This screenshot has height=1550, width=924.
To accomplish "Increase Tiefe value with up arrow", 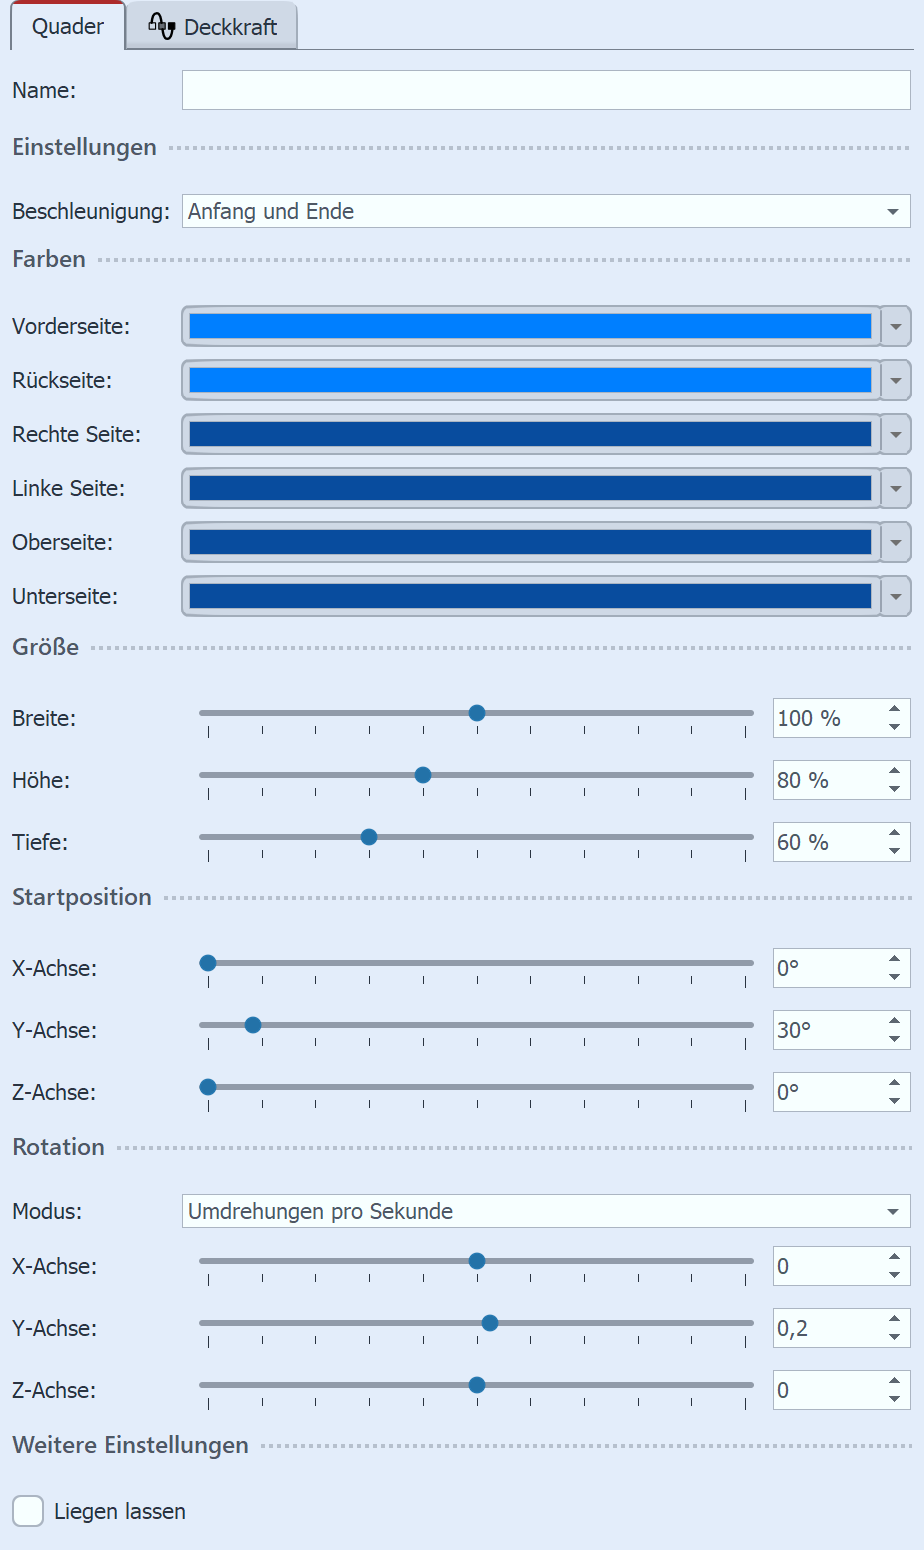I will pyautogui.click(x=894, y=833).
